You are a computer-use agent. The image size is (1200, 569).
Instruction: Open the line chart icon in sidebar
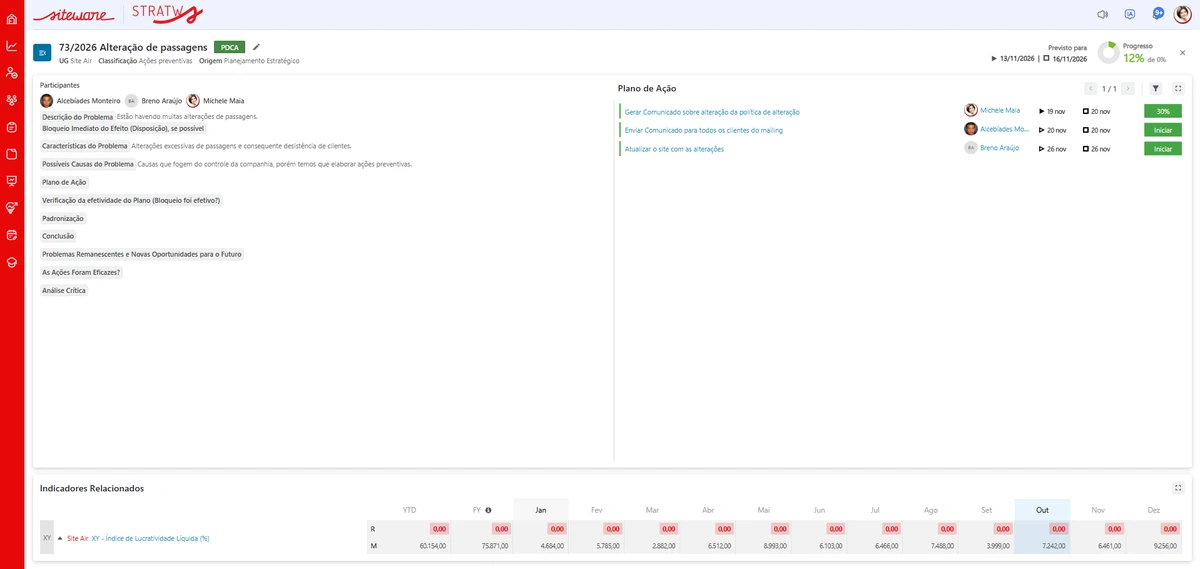[12, 46]
